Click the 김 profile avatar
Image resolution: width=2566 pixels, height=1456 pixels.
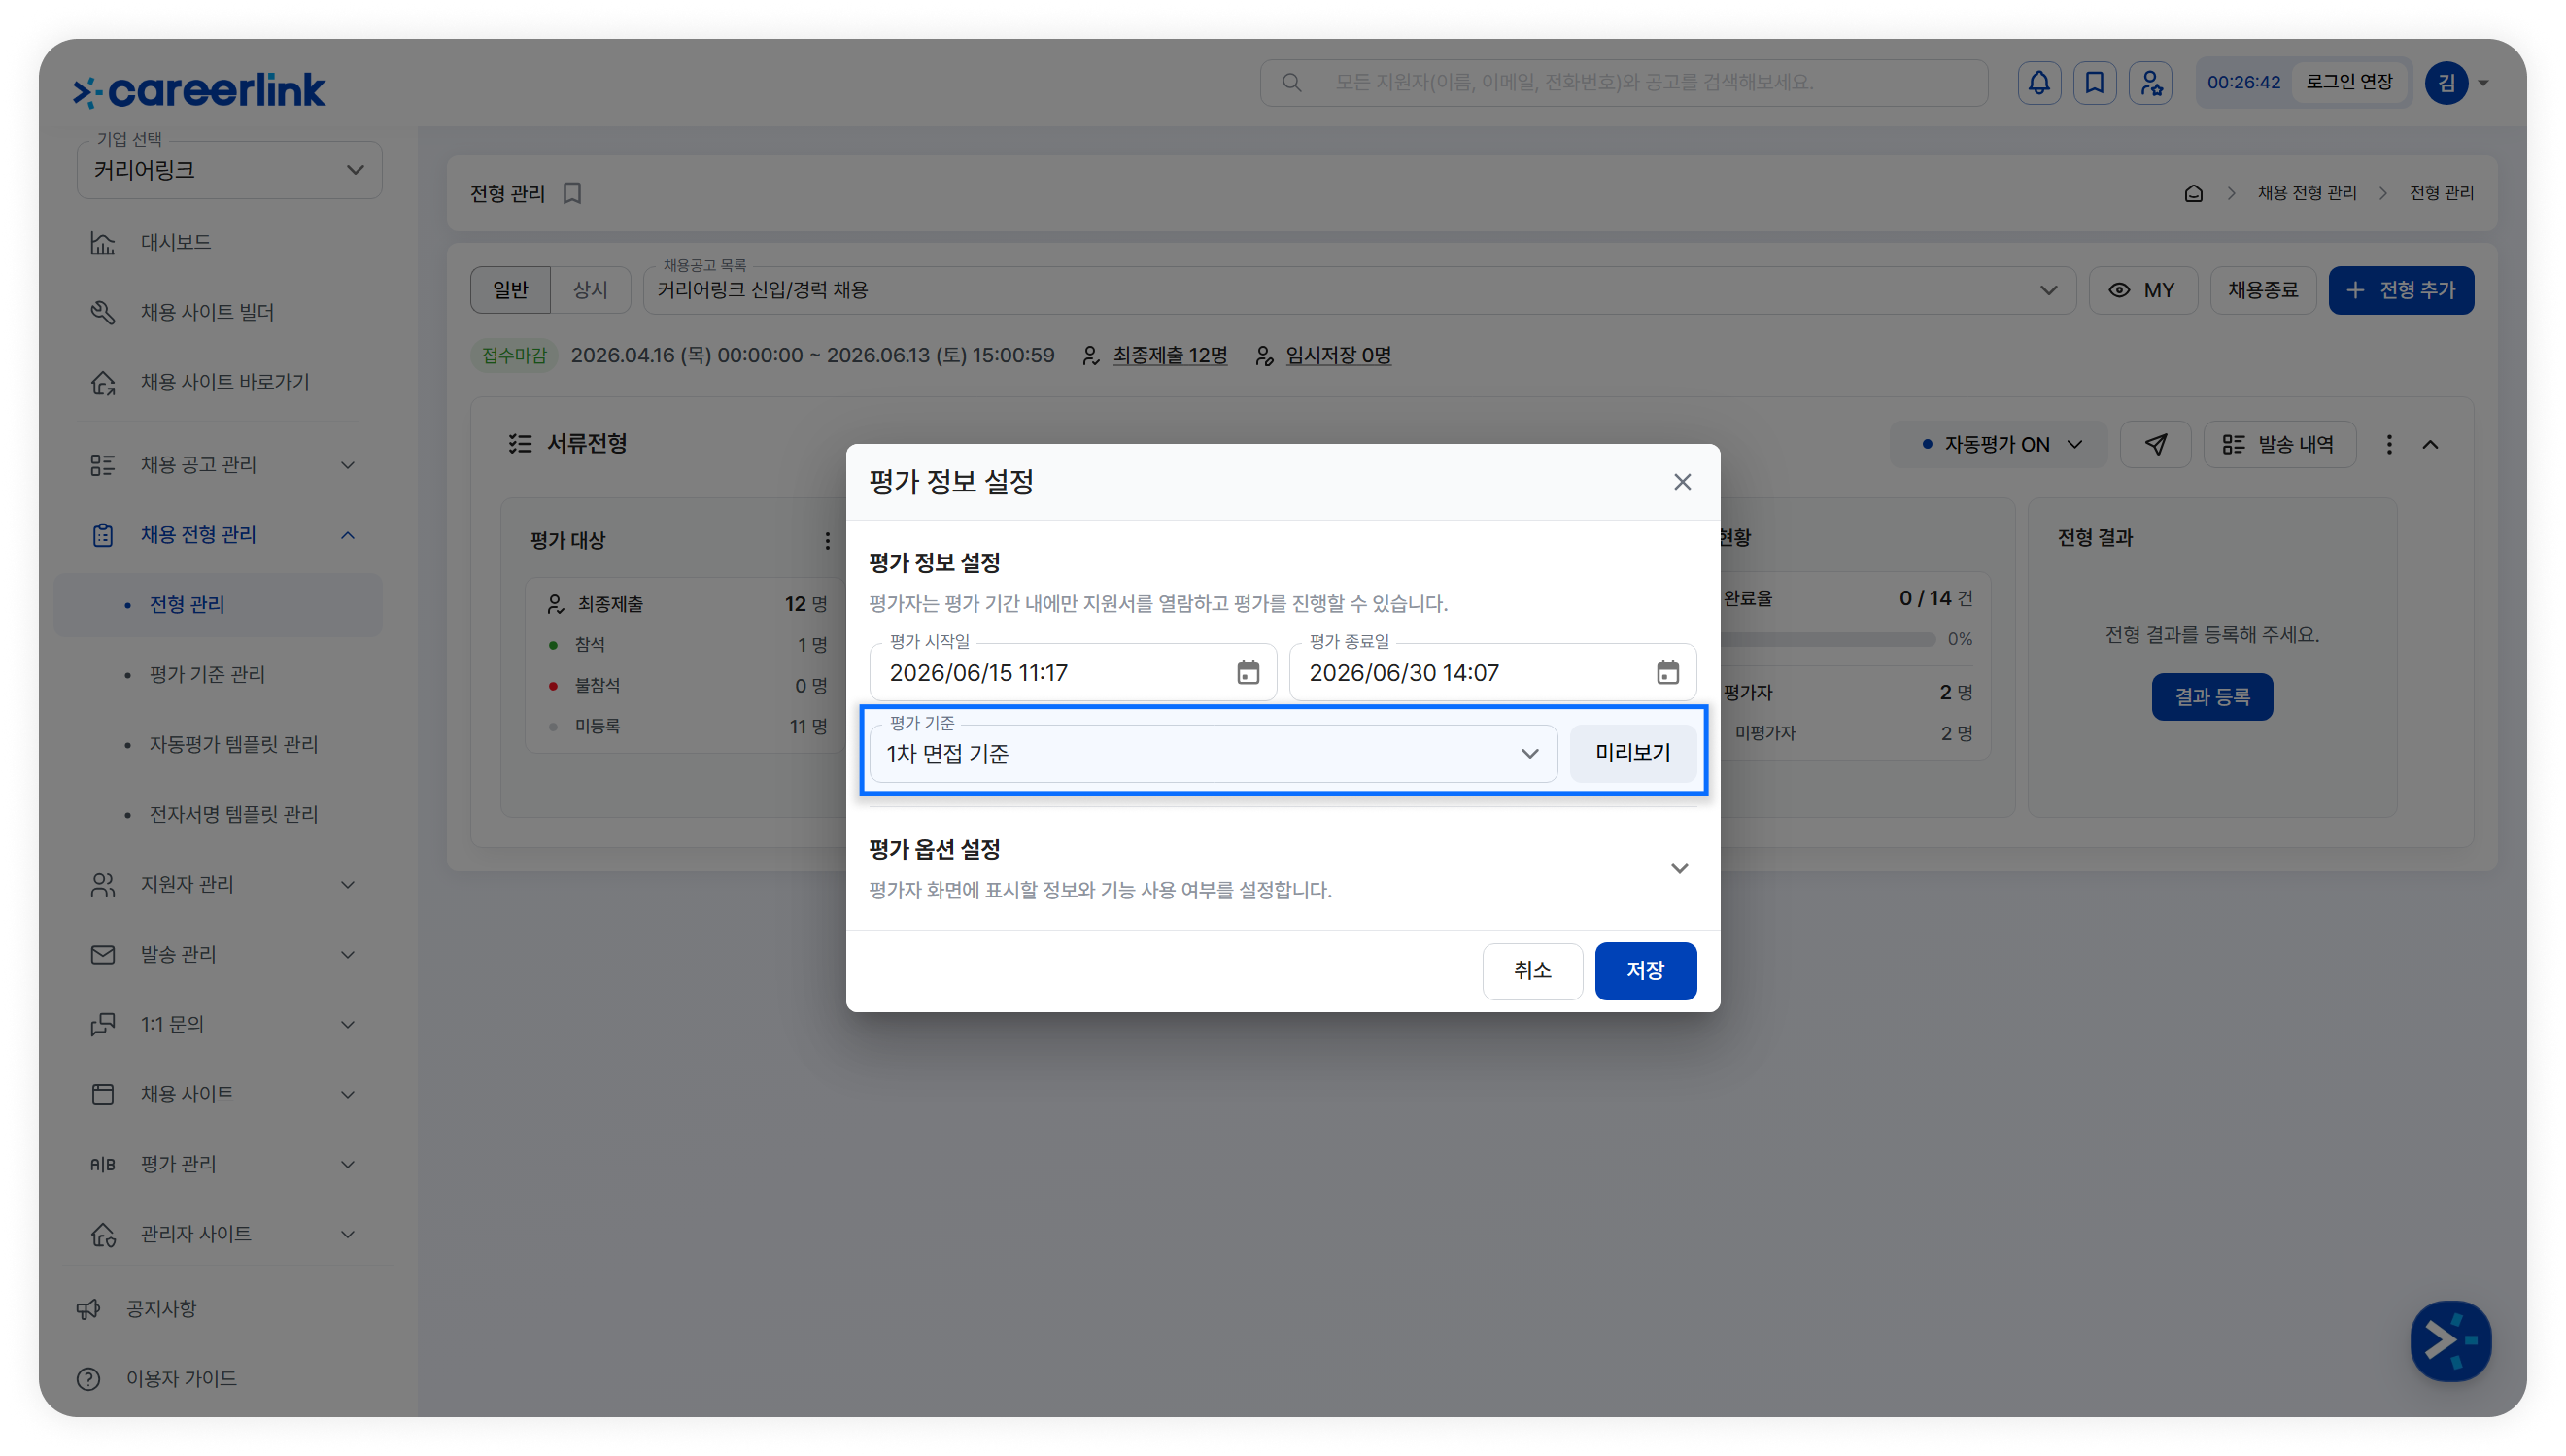pyautogui.click(x=2446, y=82)
